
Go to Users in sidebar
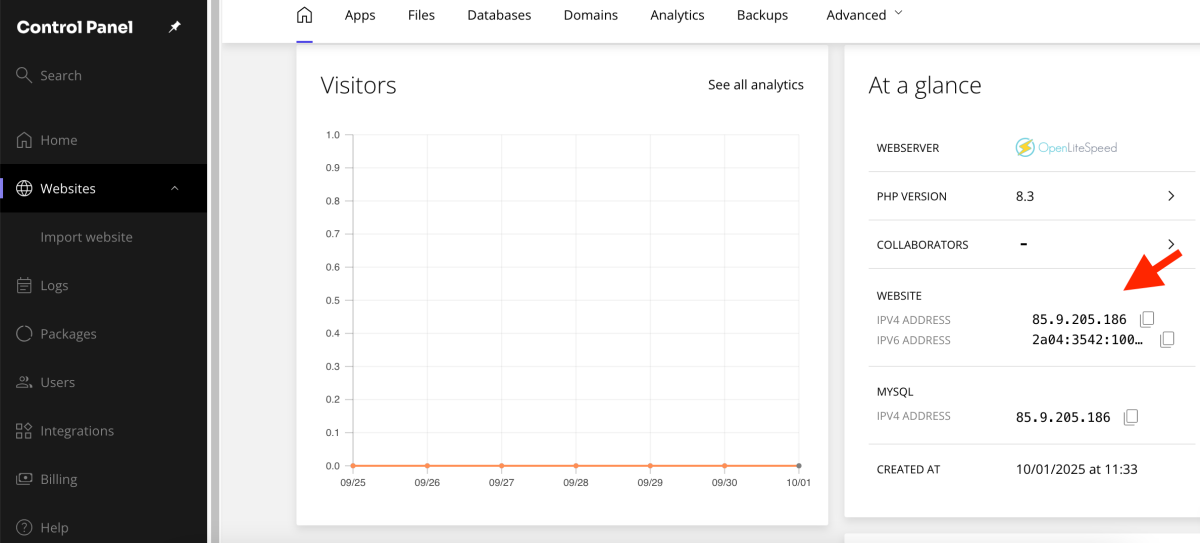[x=57, y=382]
